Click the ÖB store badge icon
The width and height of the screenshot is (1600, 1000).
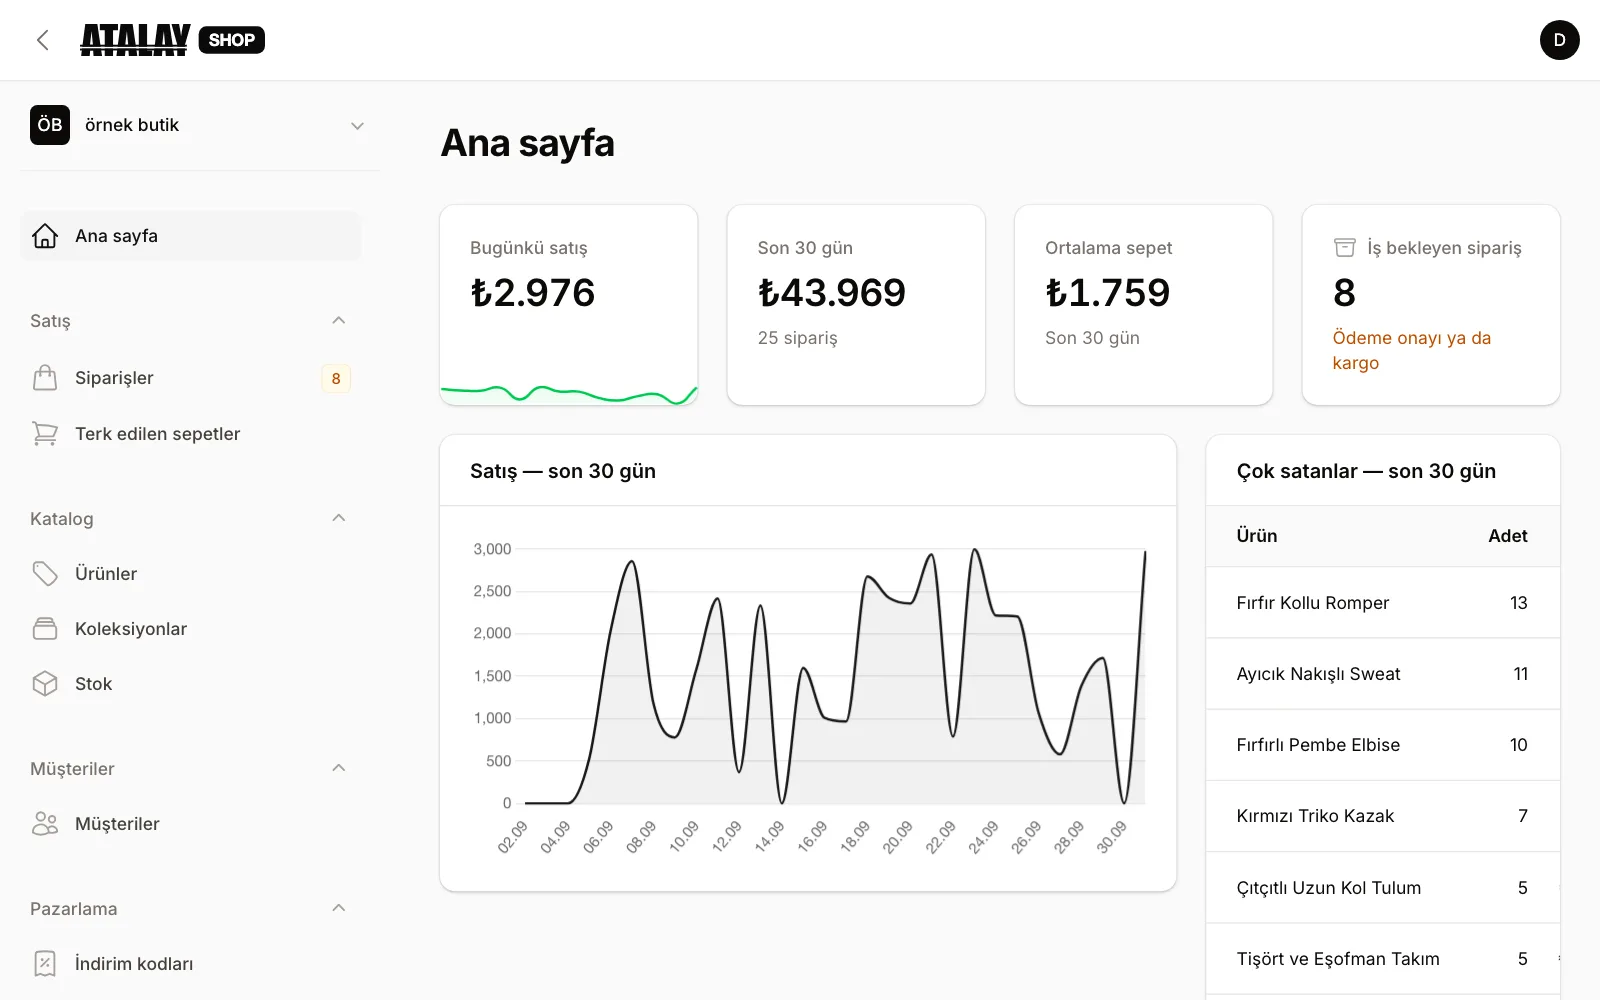(x=50, y=125)
